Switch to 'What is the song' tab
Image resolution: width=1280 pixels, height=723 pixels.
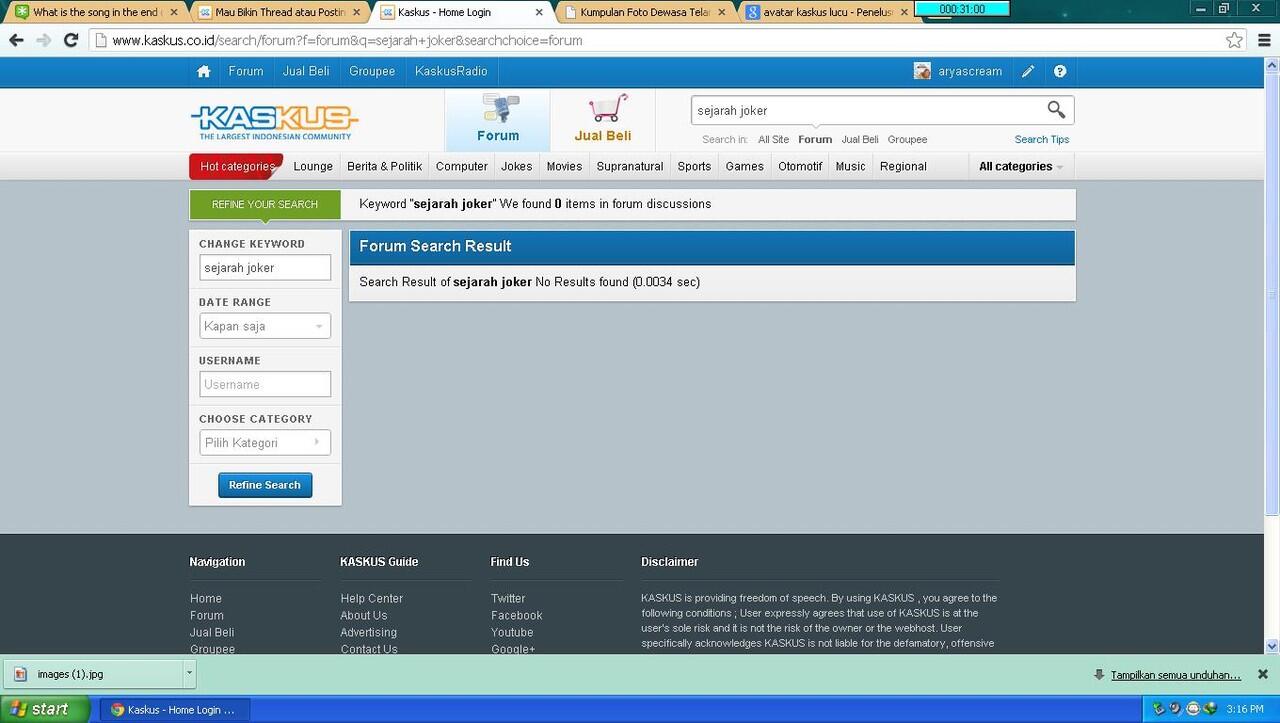95,13
